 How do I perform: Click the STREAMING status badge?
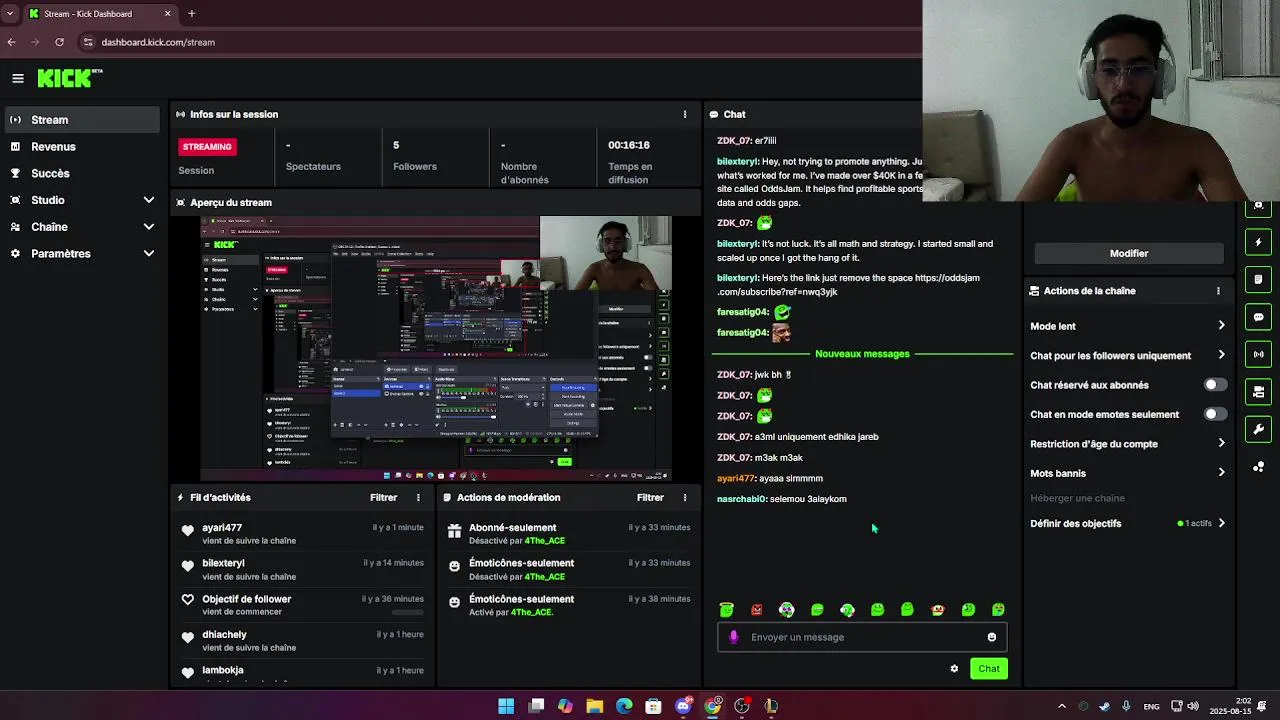point(207,147)
